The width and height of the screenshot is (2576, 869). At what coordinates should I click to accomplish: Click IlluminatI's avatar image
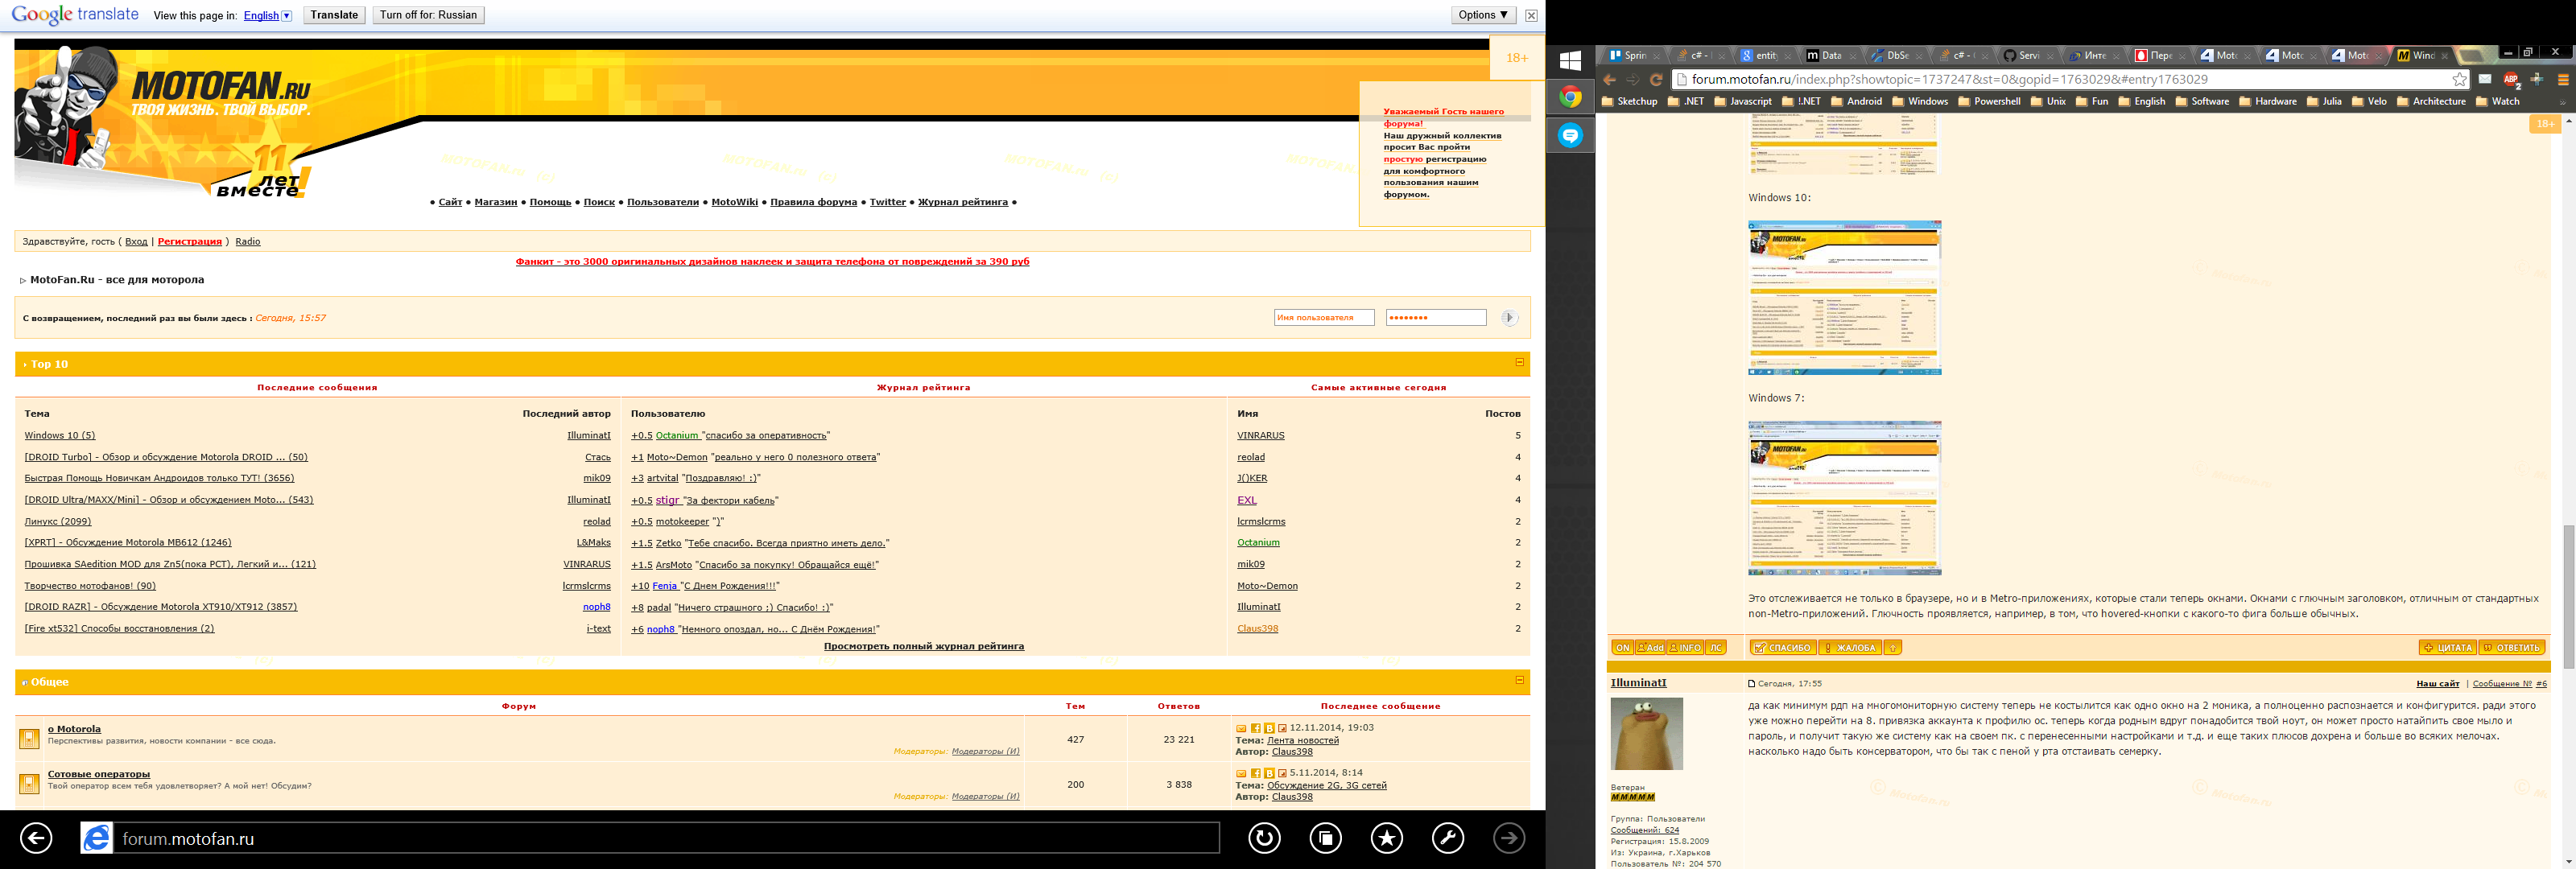click(1646, 735)
